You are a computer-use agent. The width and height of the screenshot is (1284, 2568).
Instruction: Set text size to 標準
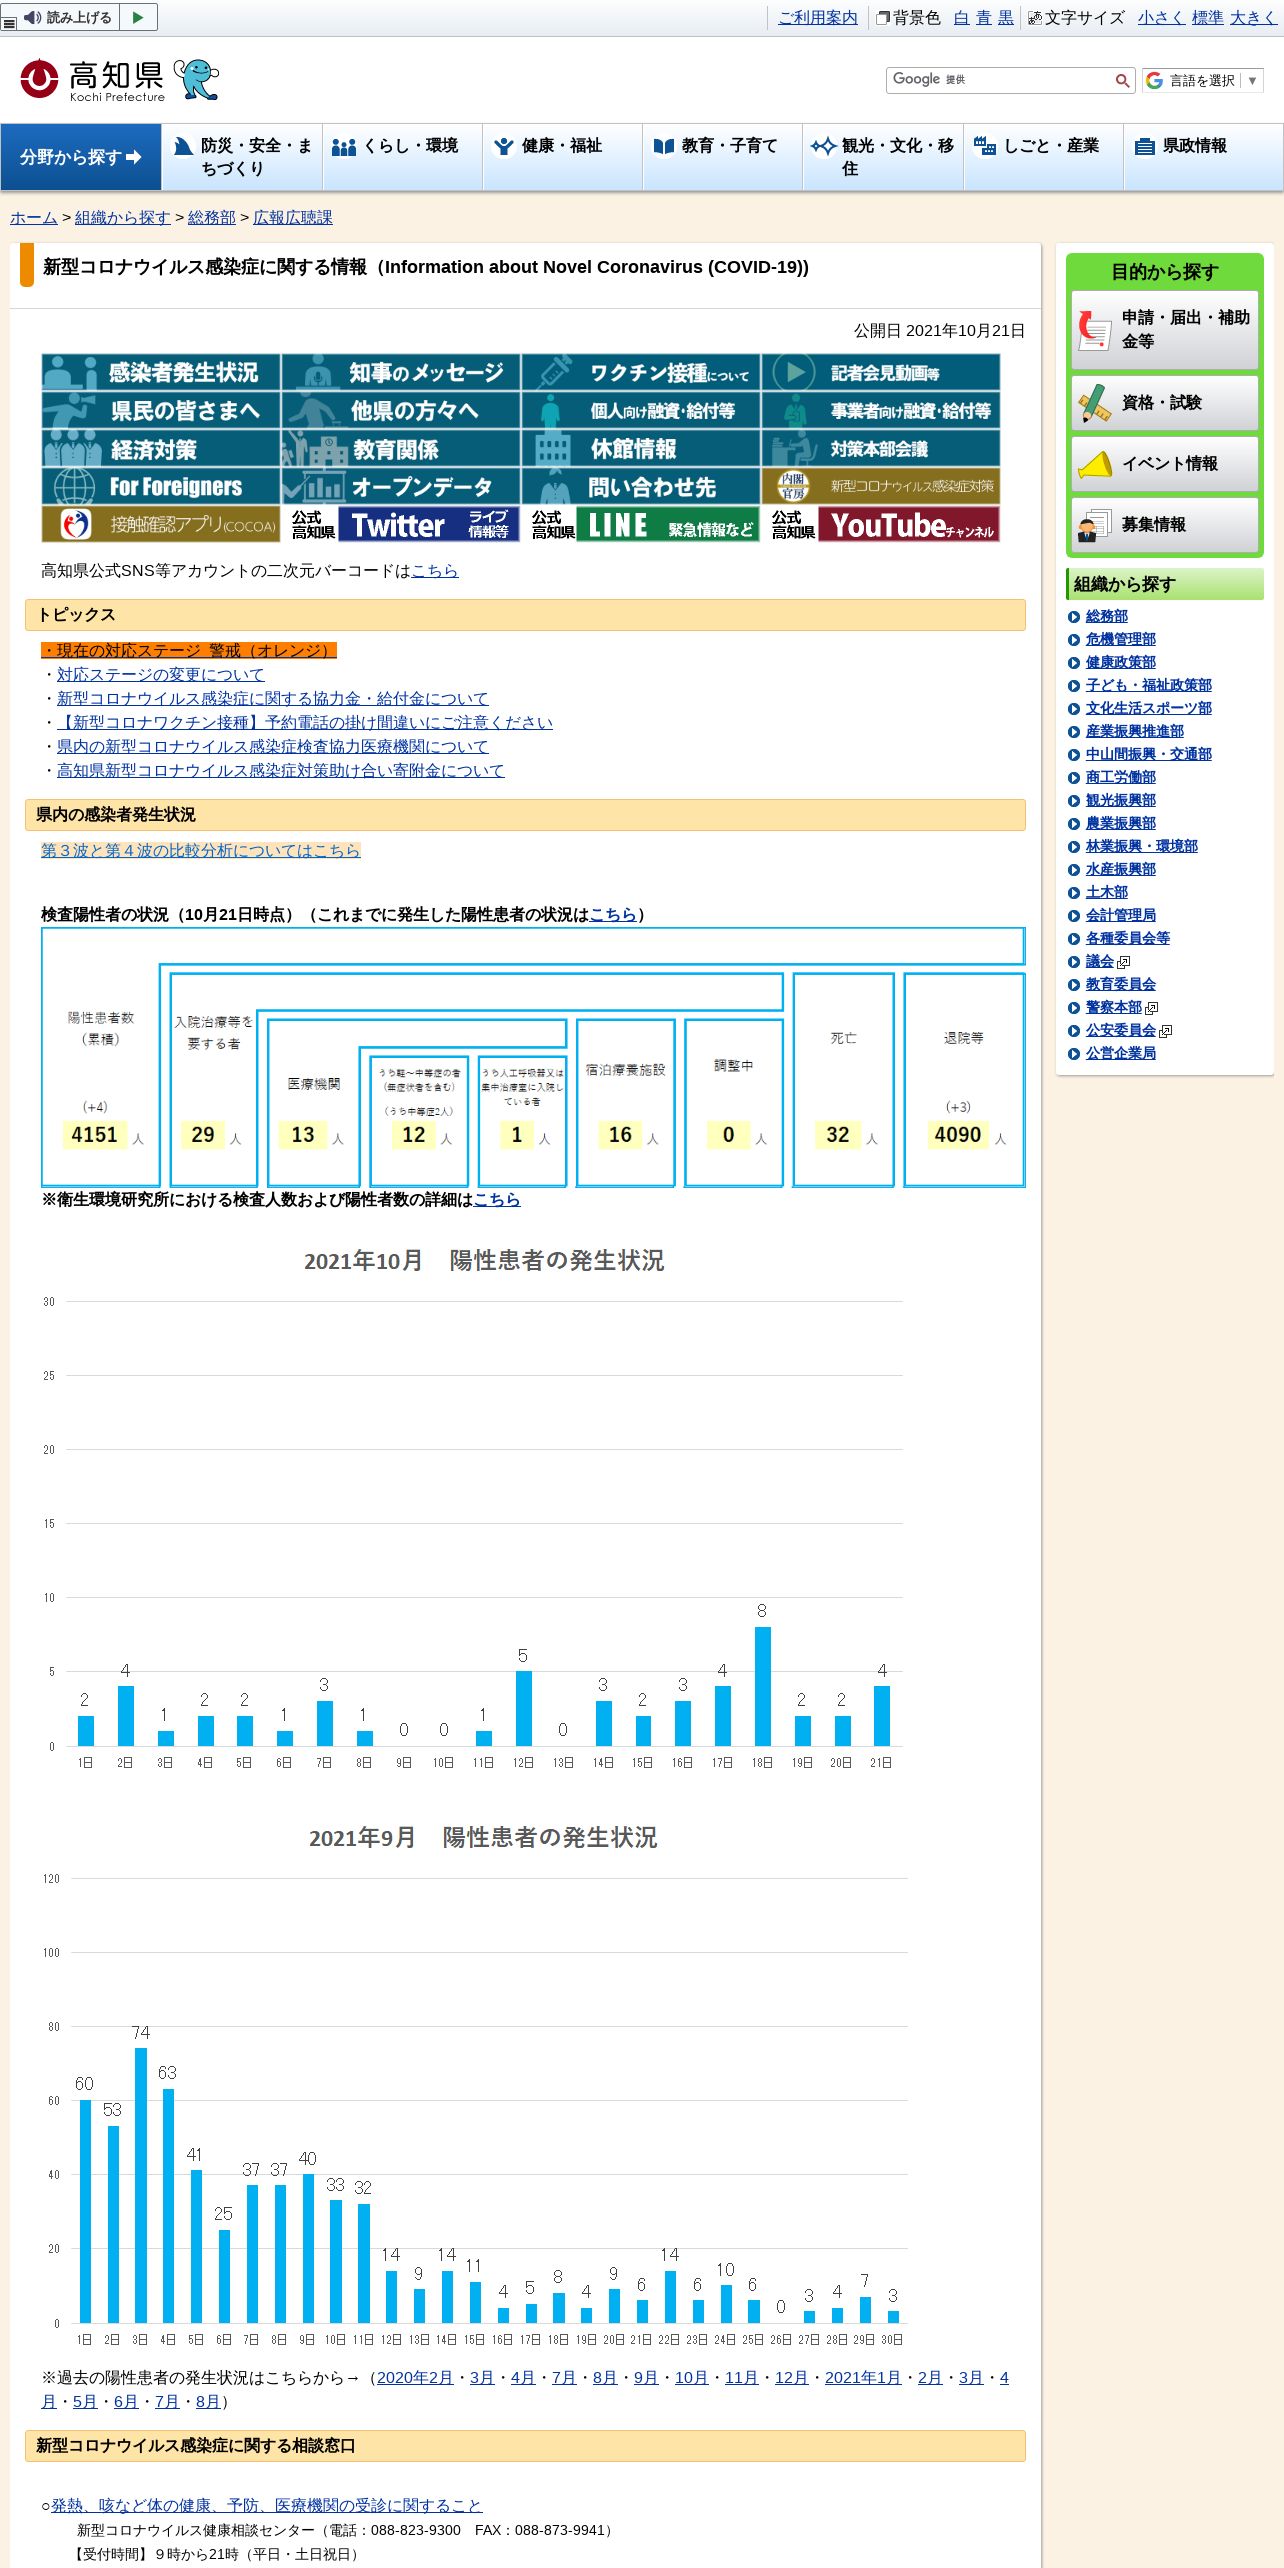[1208, 17]
